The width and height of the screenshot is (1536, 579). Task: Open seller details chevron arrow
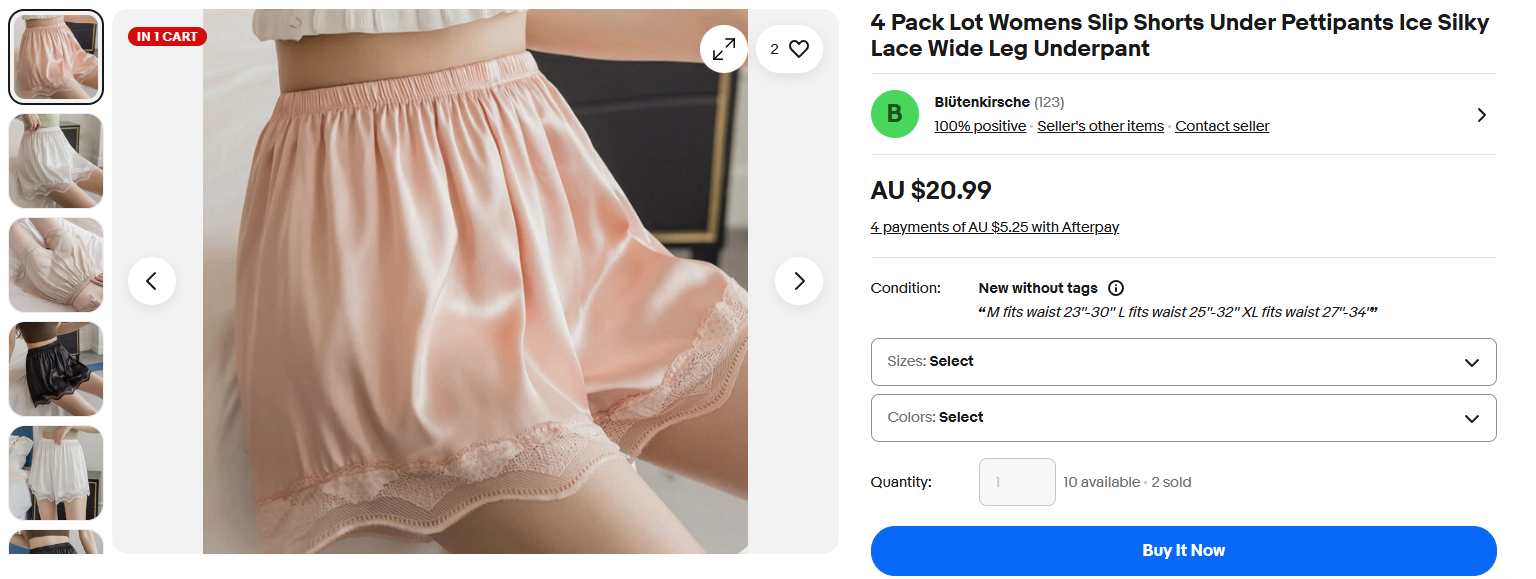1481,115
